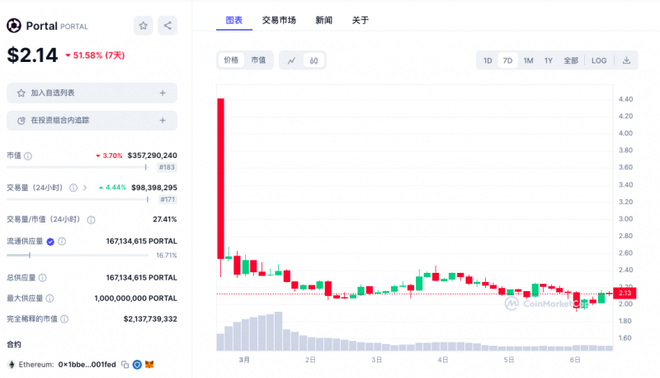Select the 1M time range button
This screenshot has width=660, height=378.
tap(528, 61)
